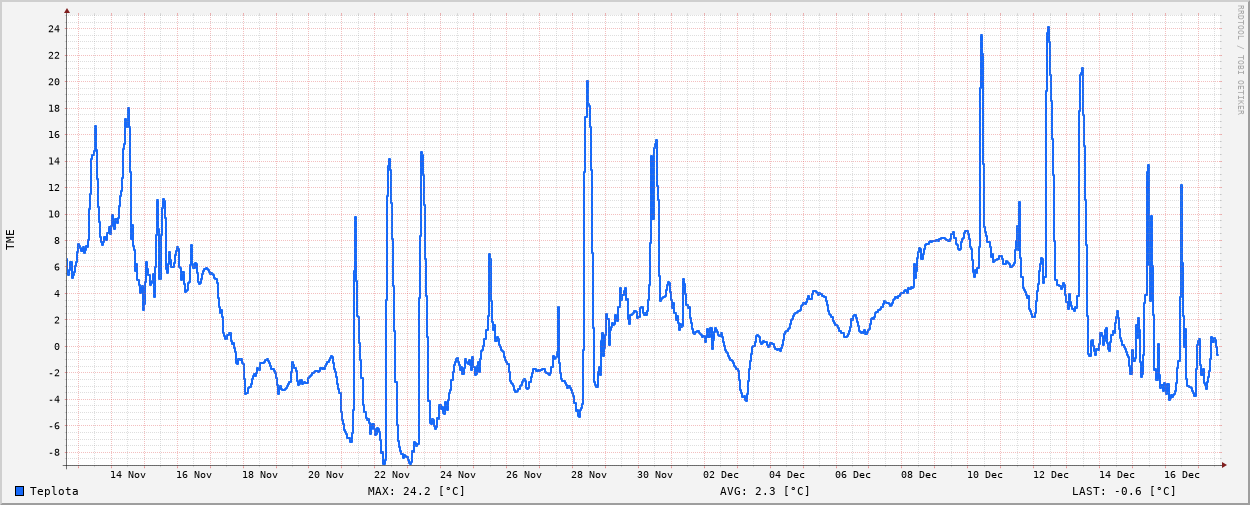Click the -8 value on the y-axis
The image size is (1250, 505).
tap(53, 452)
